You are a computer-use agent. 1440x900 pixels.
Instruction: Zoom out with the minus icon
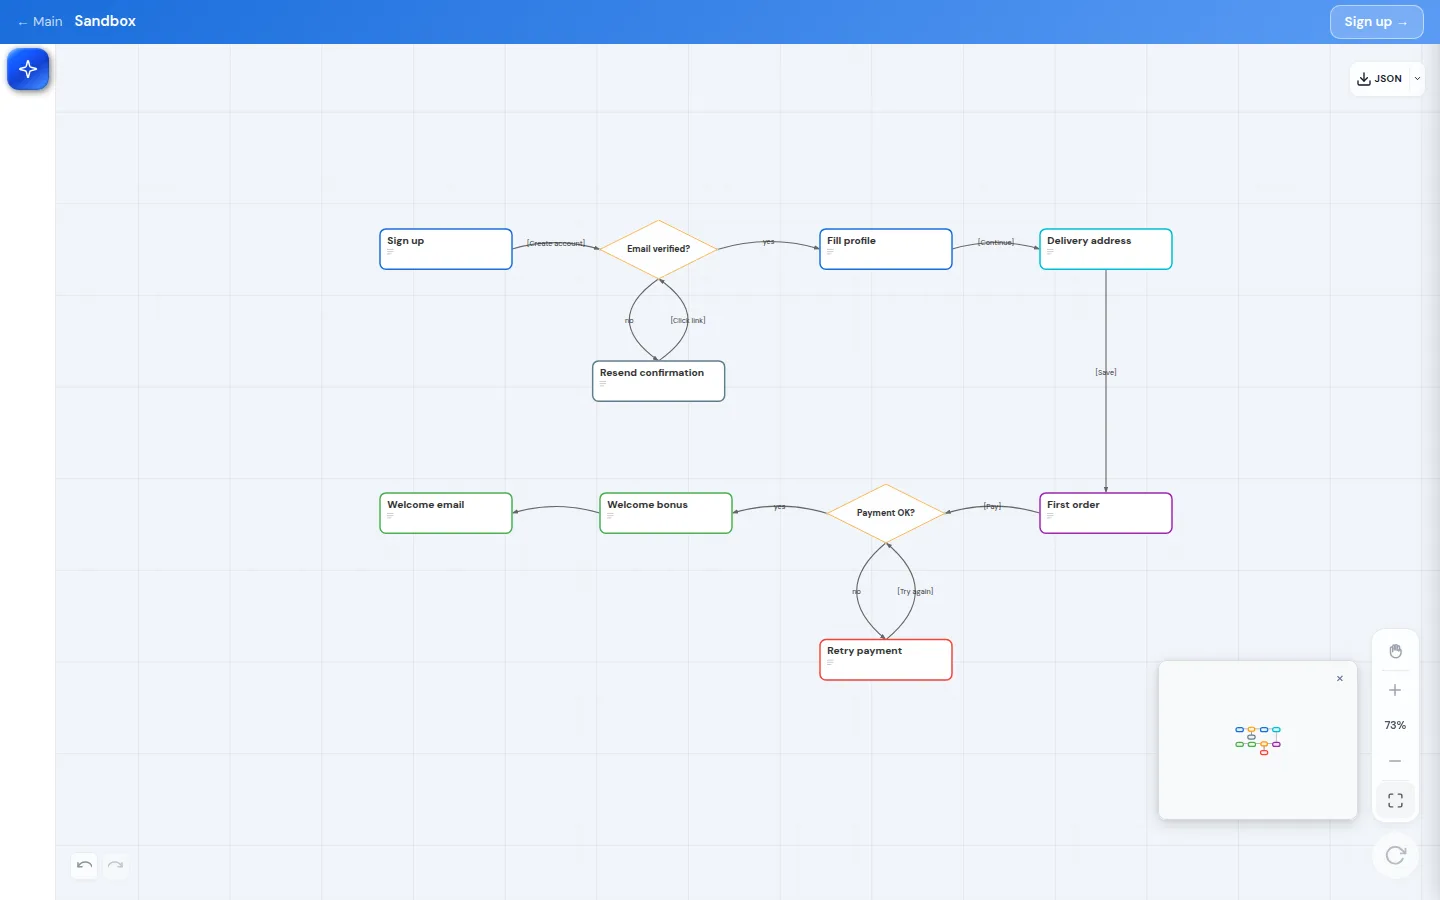tap(1395, 761)
